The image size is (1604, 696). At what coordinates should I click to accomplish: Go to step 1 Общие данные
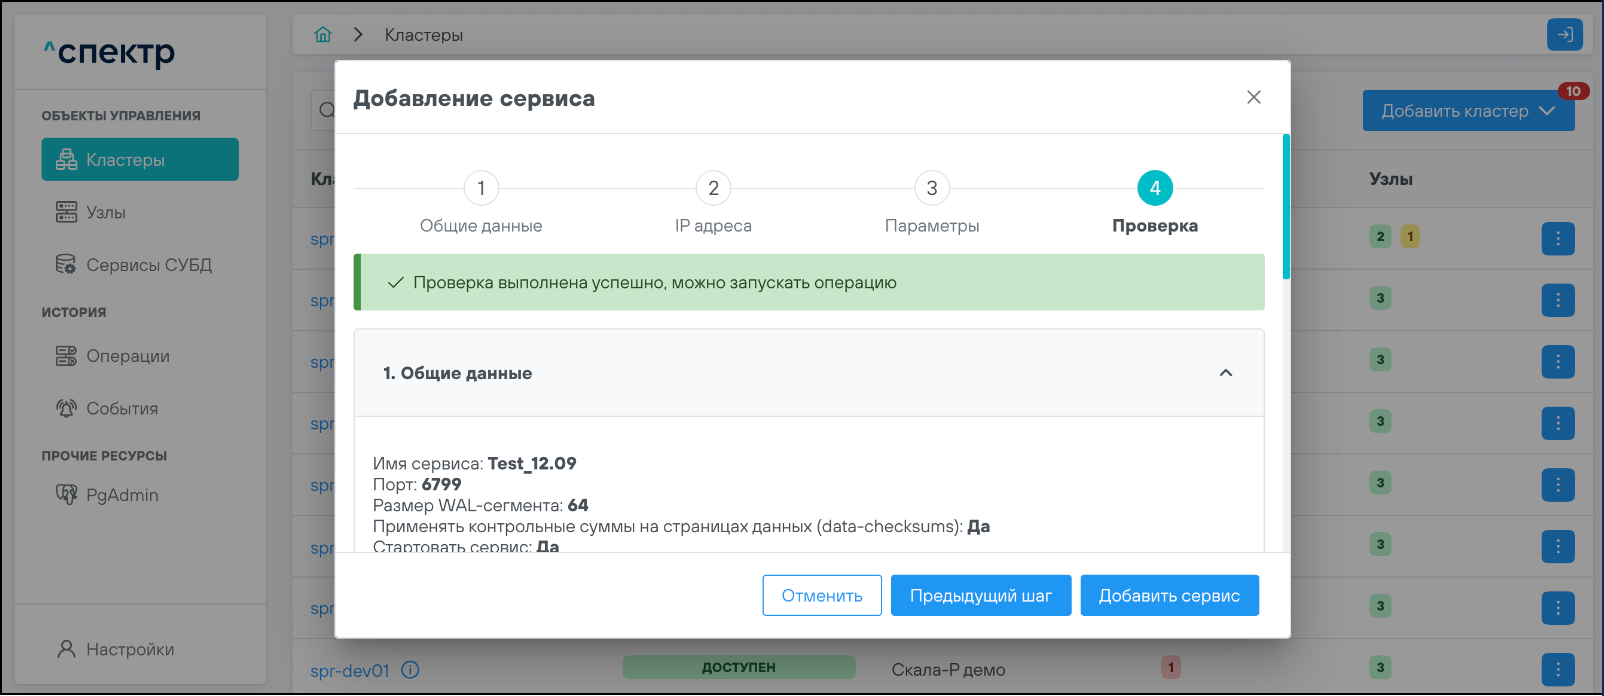click(x=481, y=188)
